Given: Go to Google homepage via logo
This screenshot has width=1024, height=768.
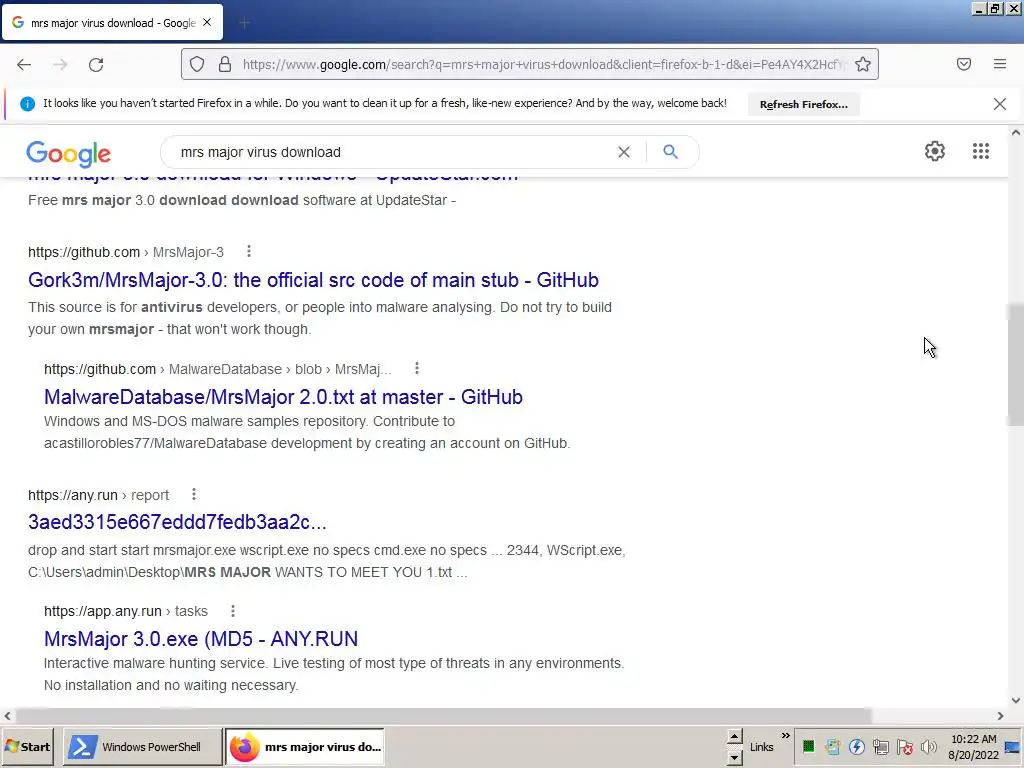Looking at the screenshot, I should 69,153.
